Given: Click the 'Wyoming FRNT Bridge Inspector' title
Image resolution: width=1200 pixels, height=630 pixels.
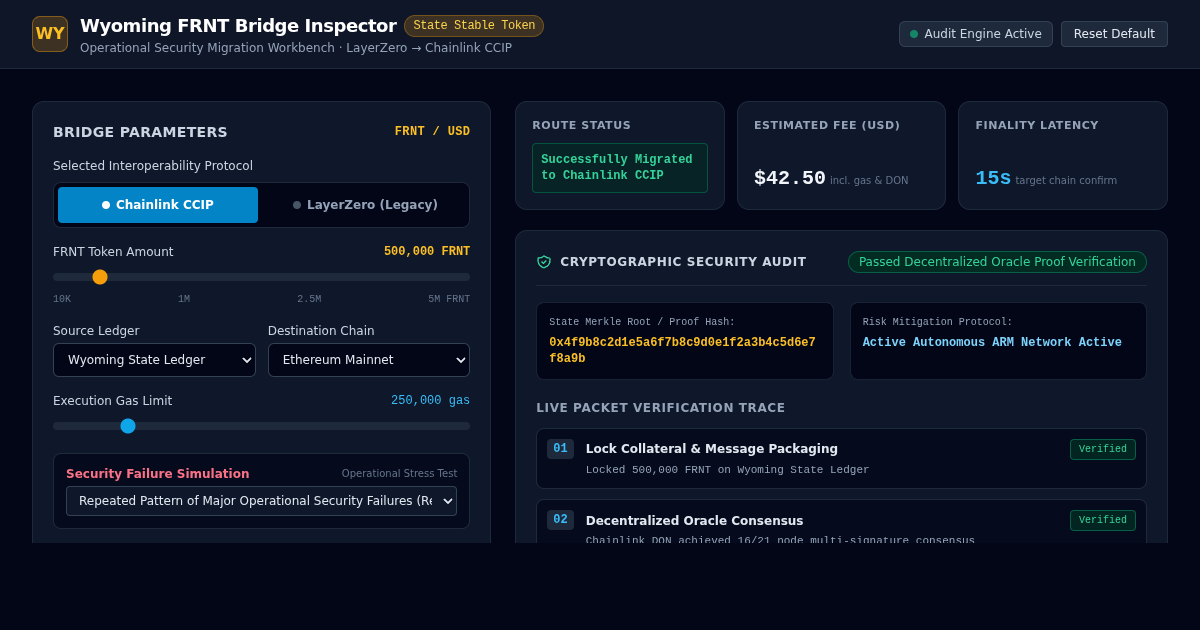Looking at the screenshot, I should (238, 26).
